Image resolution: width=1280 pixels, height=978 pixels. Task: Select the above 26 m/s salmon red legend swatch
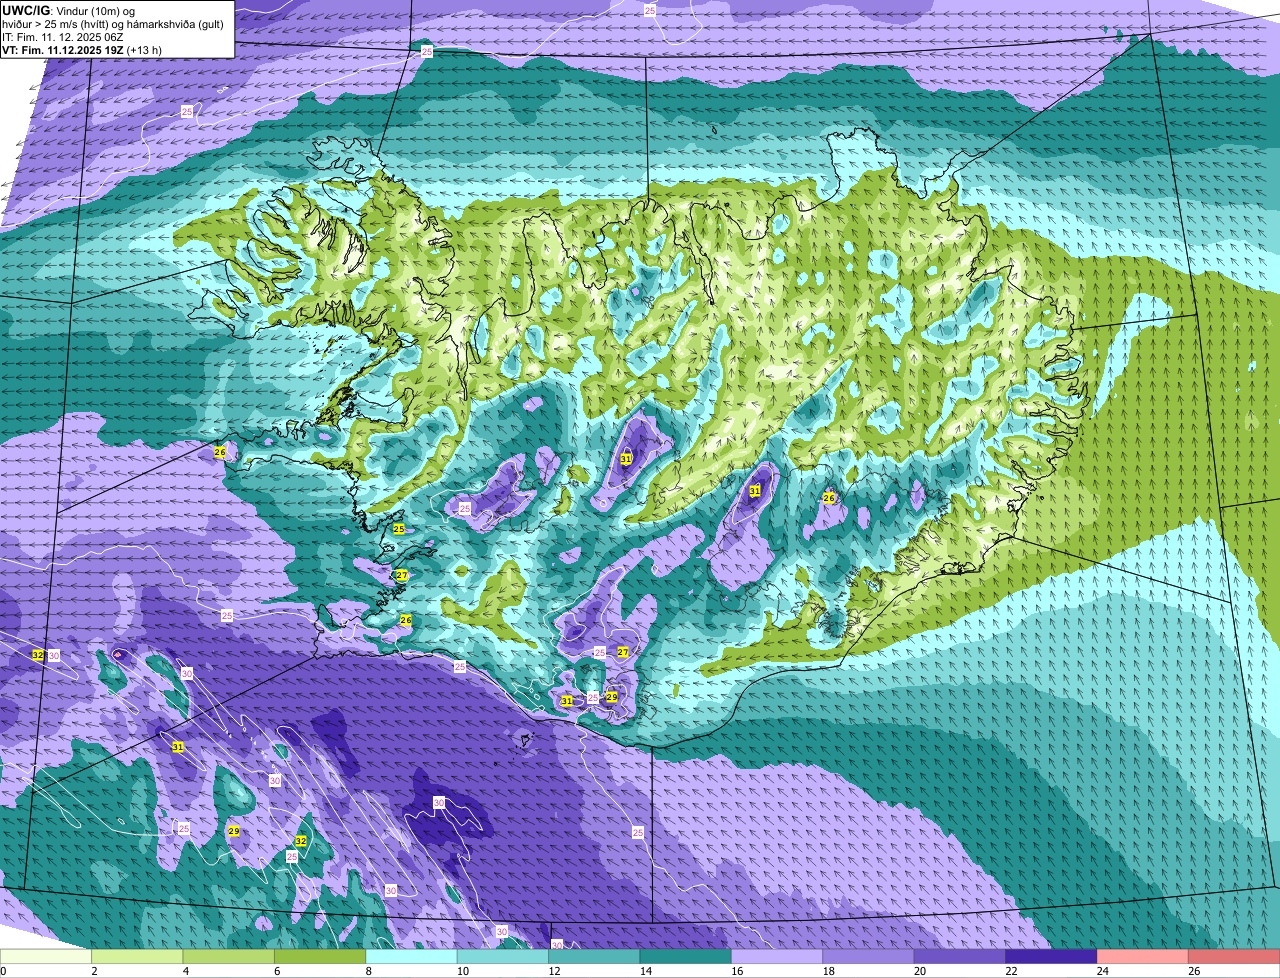tap(1235, 957)
